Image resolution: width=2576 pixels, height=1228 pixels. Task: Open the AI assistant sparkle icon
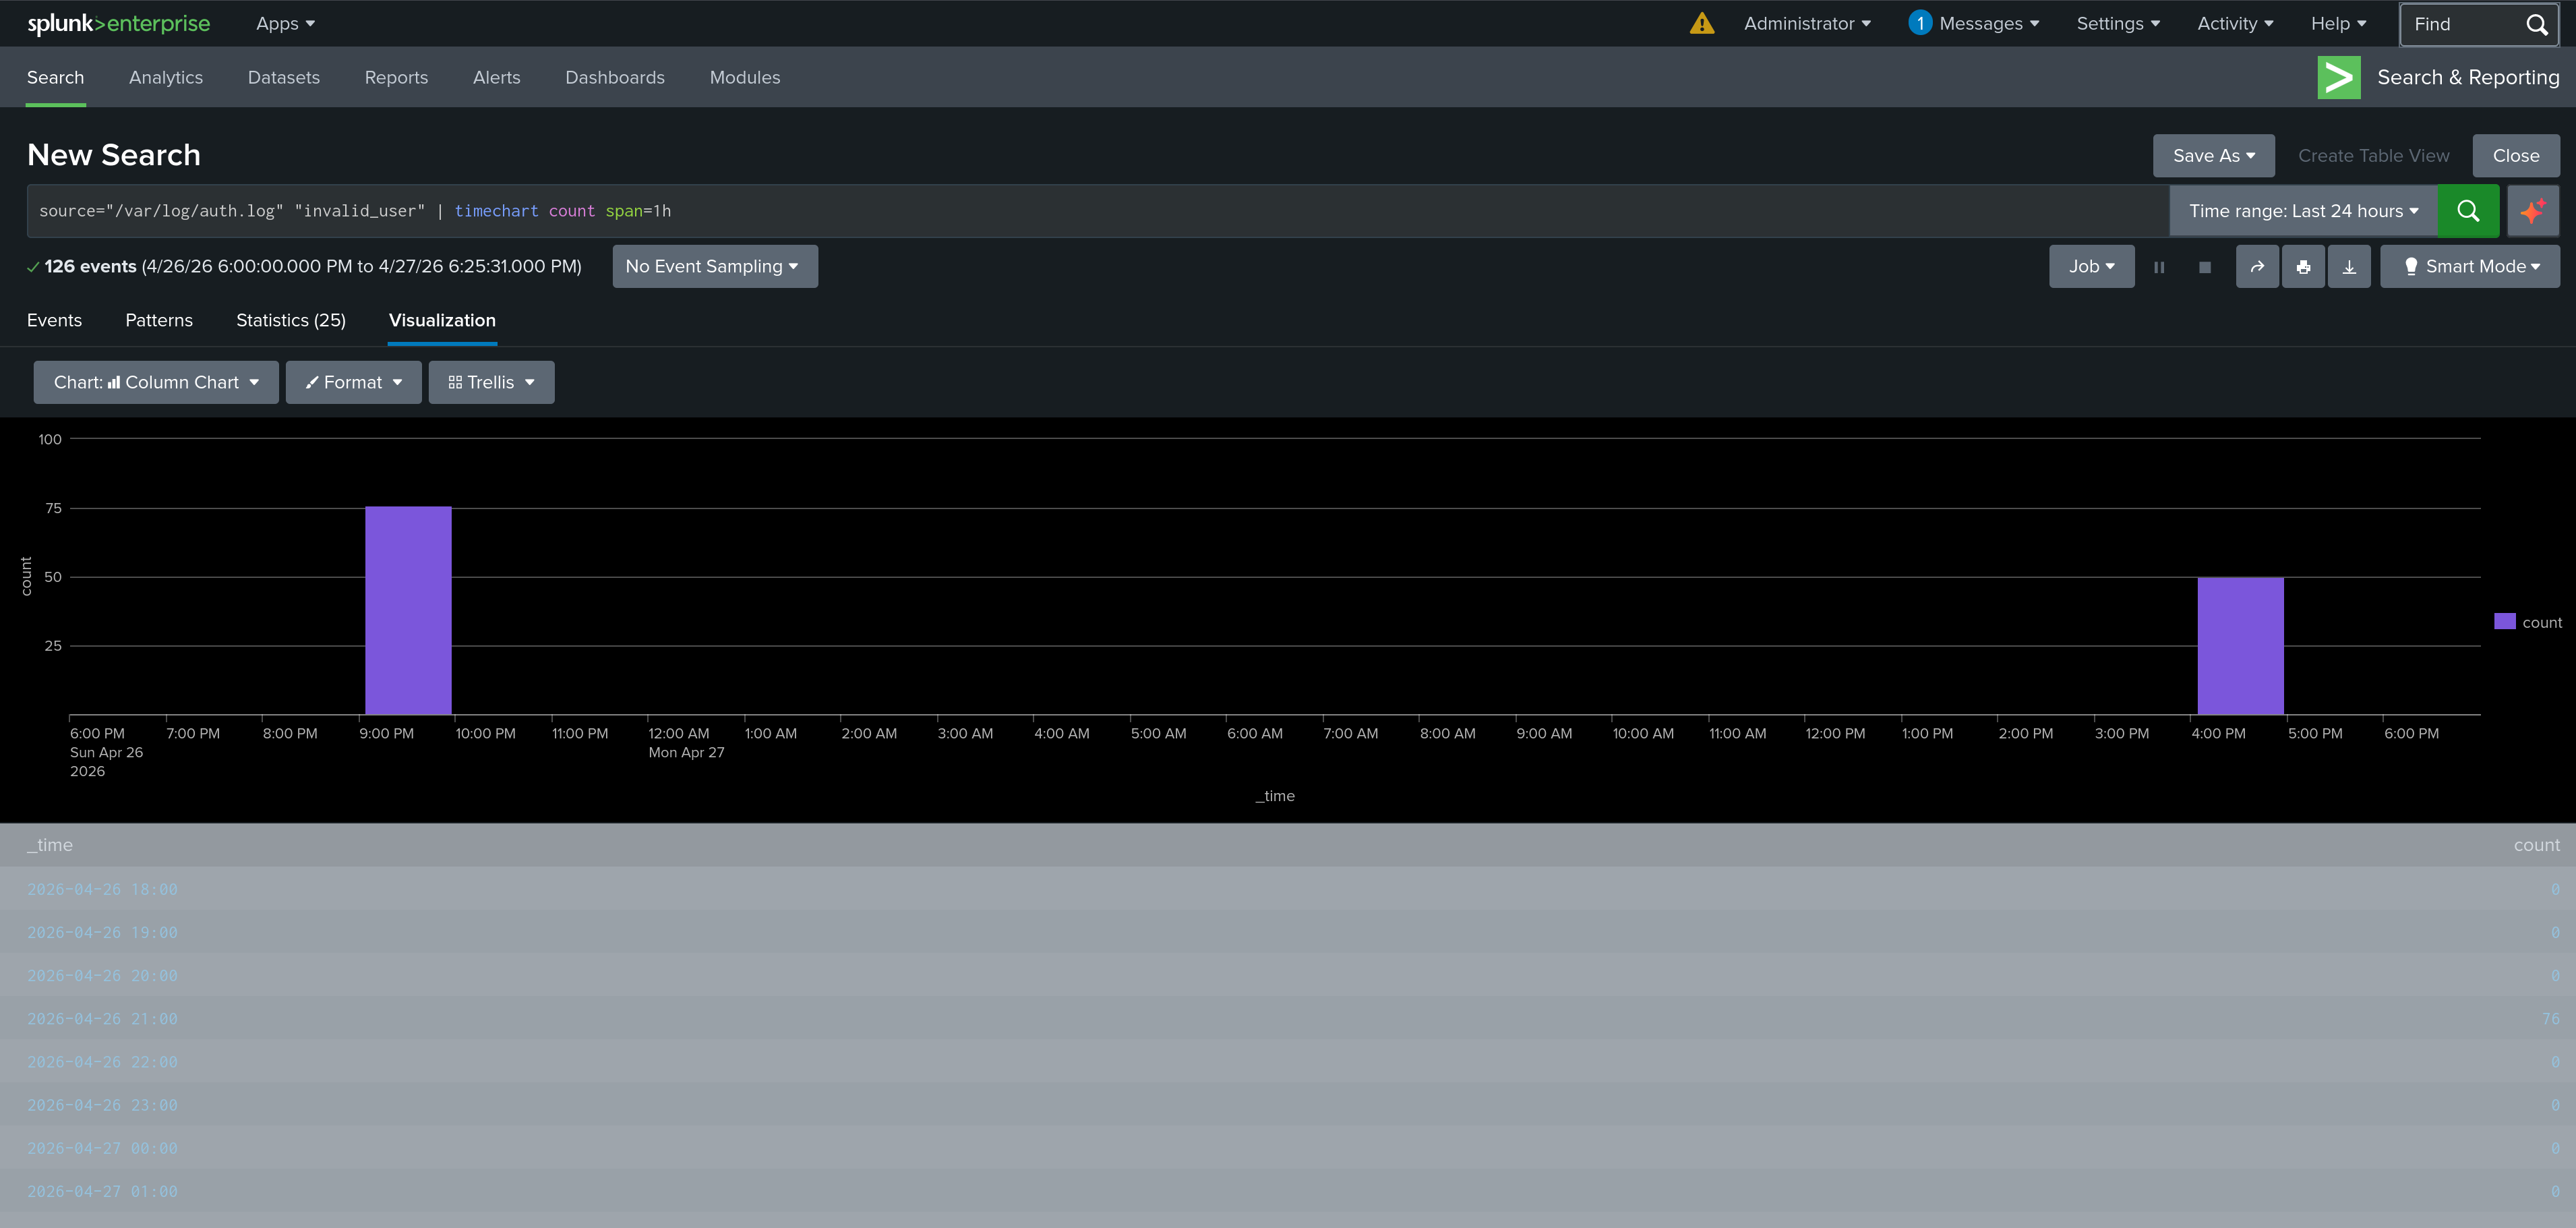pos(2533,211)
